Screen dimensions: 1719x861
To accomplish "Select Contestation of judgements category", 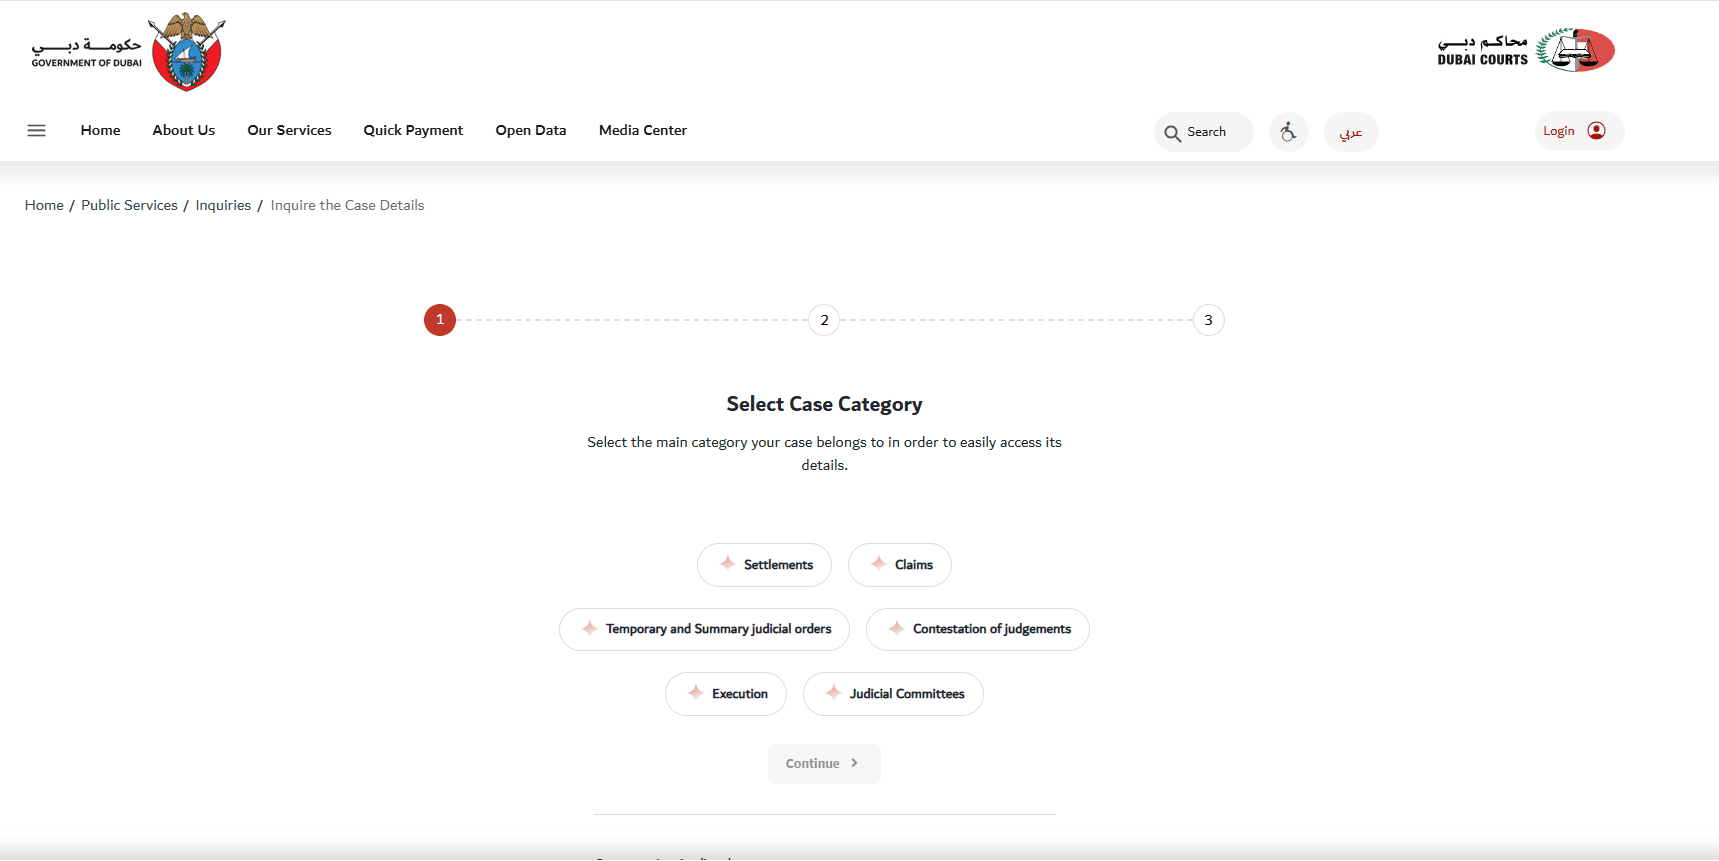I will (978, 629).
